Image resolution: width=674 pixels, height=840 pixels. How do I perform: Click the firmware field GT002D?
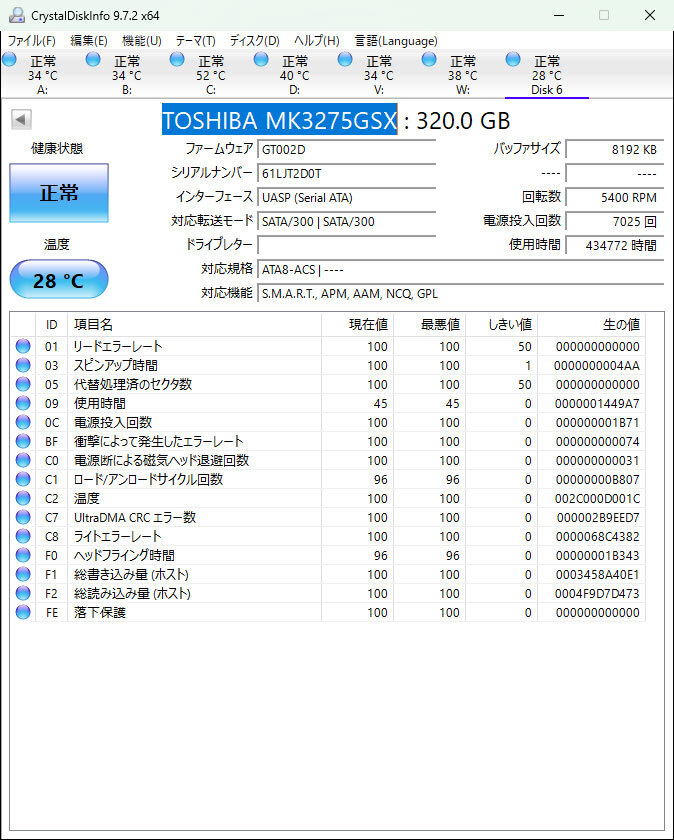347,149
